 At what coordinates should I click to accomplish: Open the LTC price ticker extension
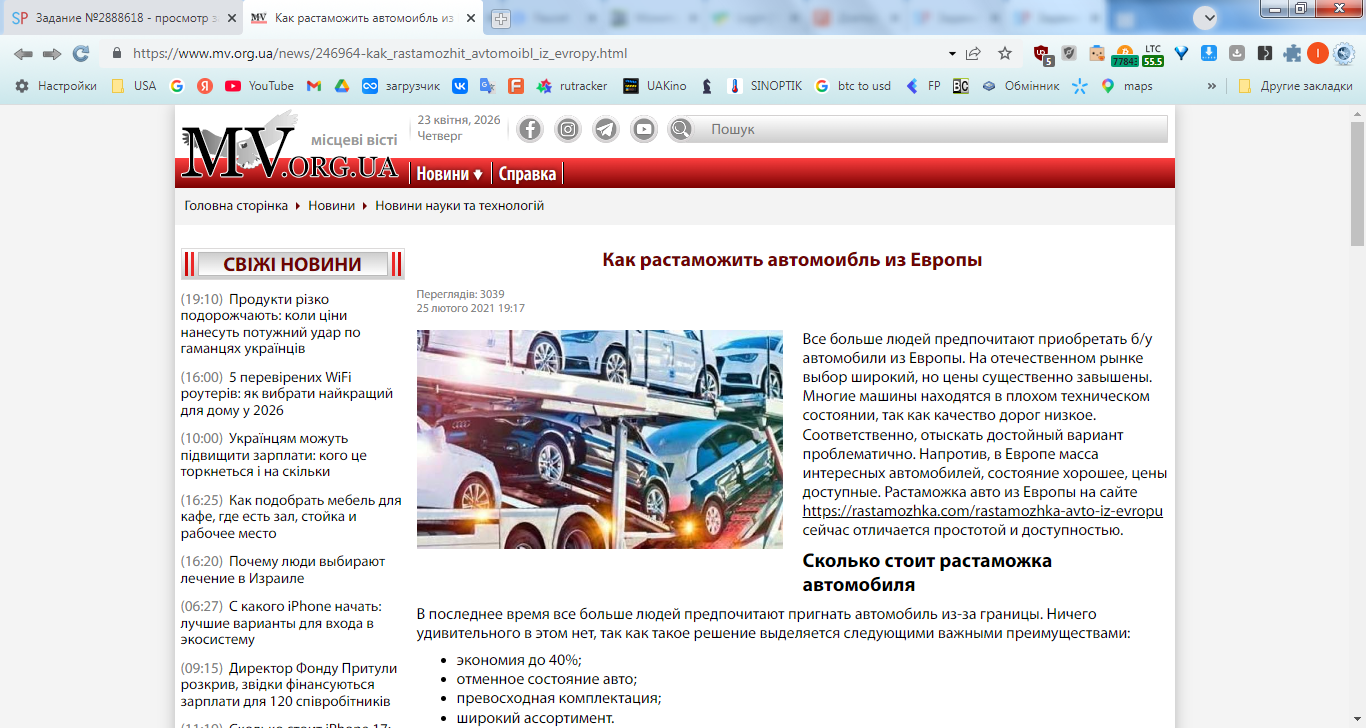click(x=1153, y=54)
